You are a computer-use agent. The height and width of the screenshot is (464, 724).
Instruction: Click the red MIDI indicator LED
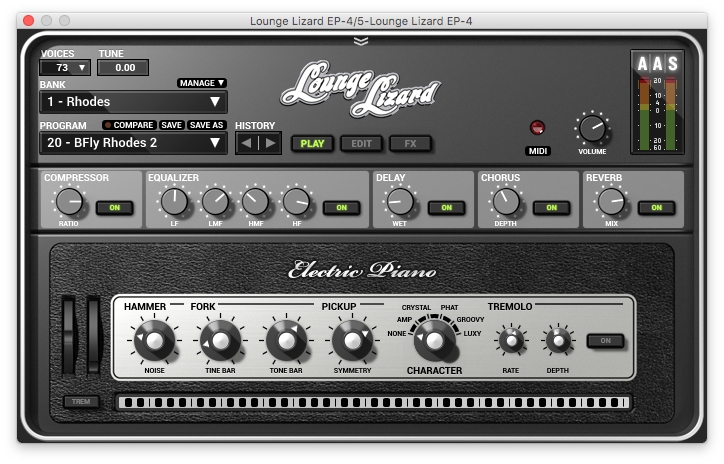coord(537,127)
